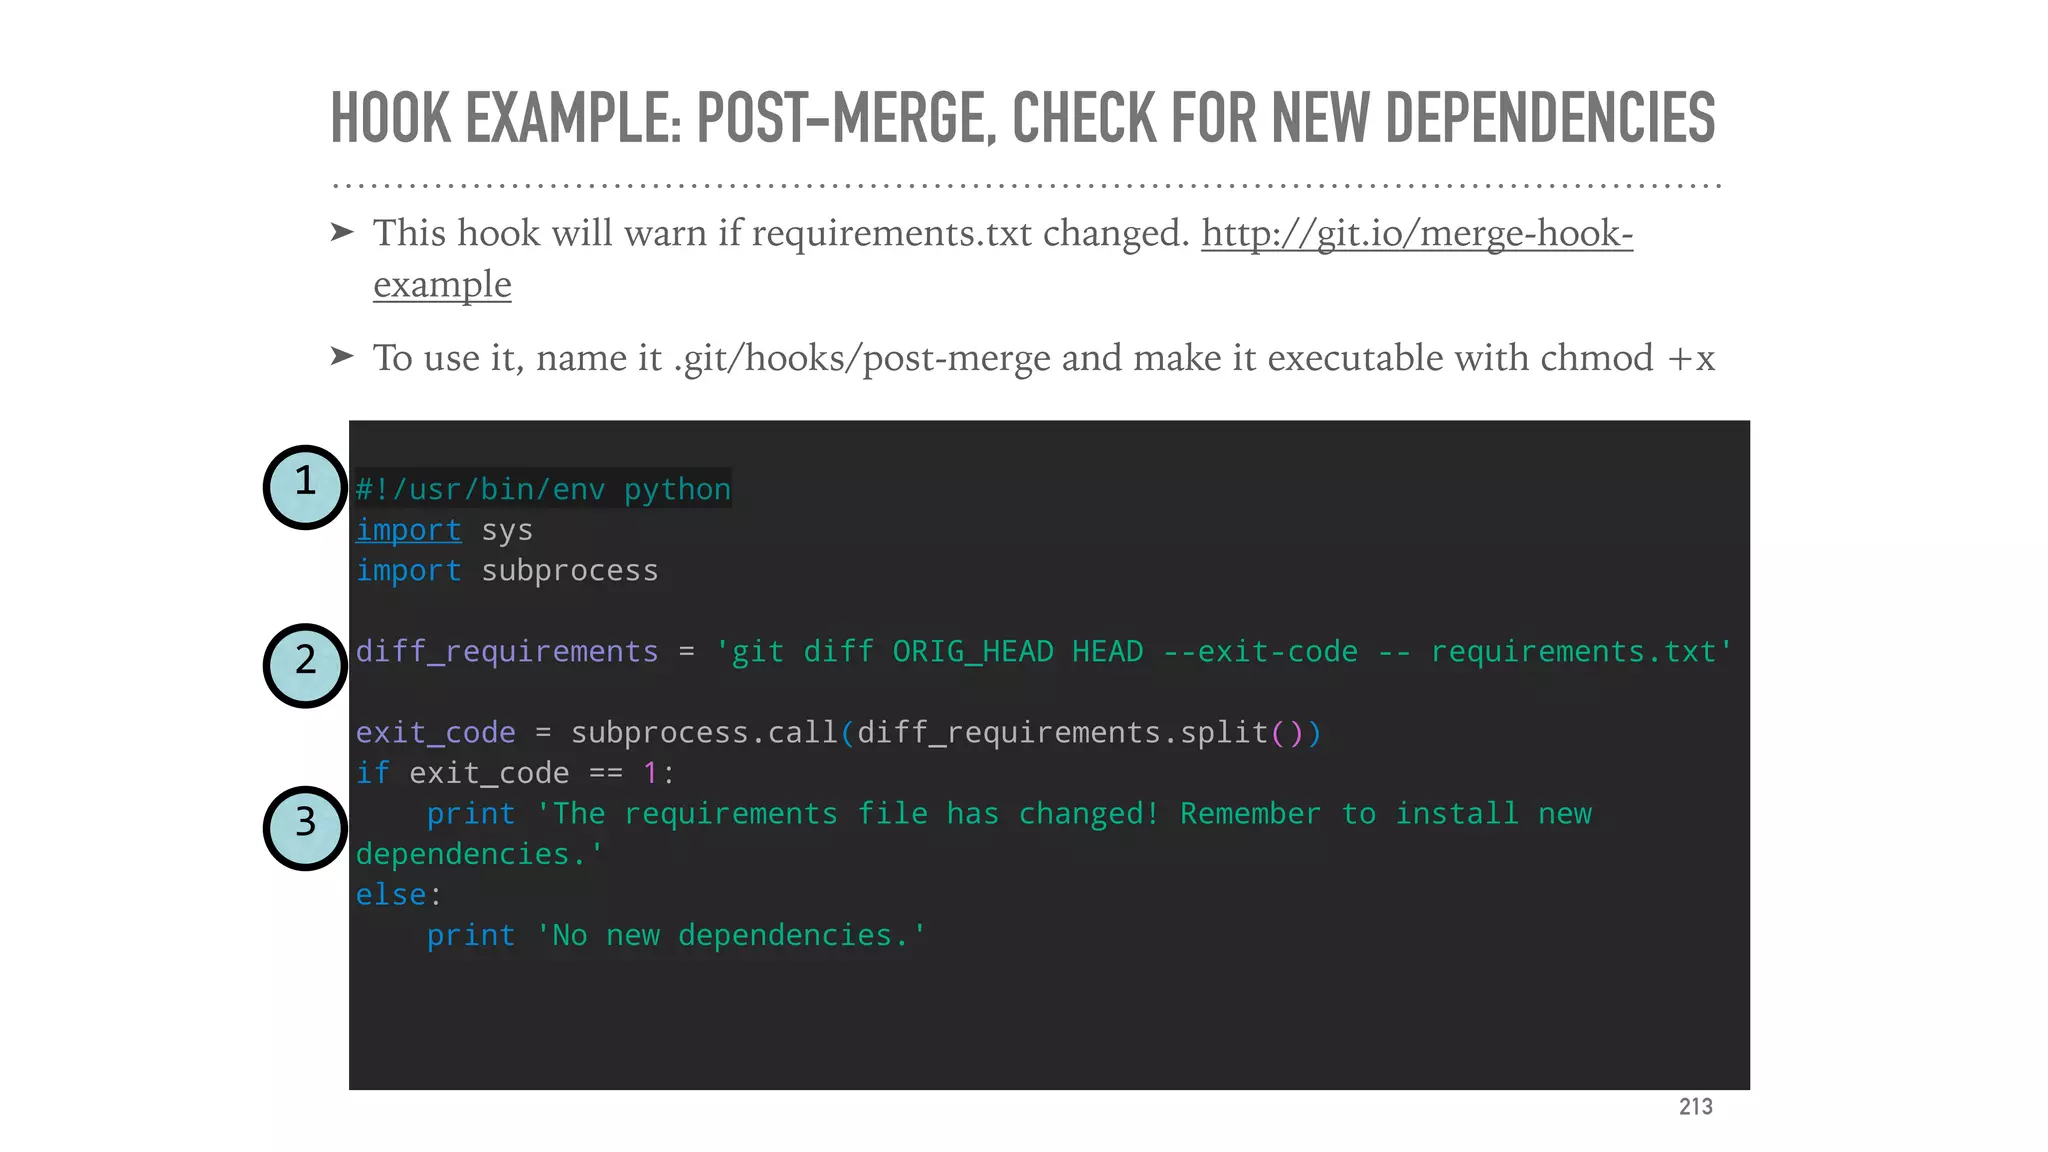This screenshot has height=1152, width=2048.
Task: Click the 'dependencies.' wrapped string line
Action: (480, 854)
